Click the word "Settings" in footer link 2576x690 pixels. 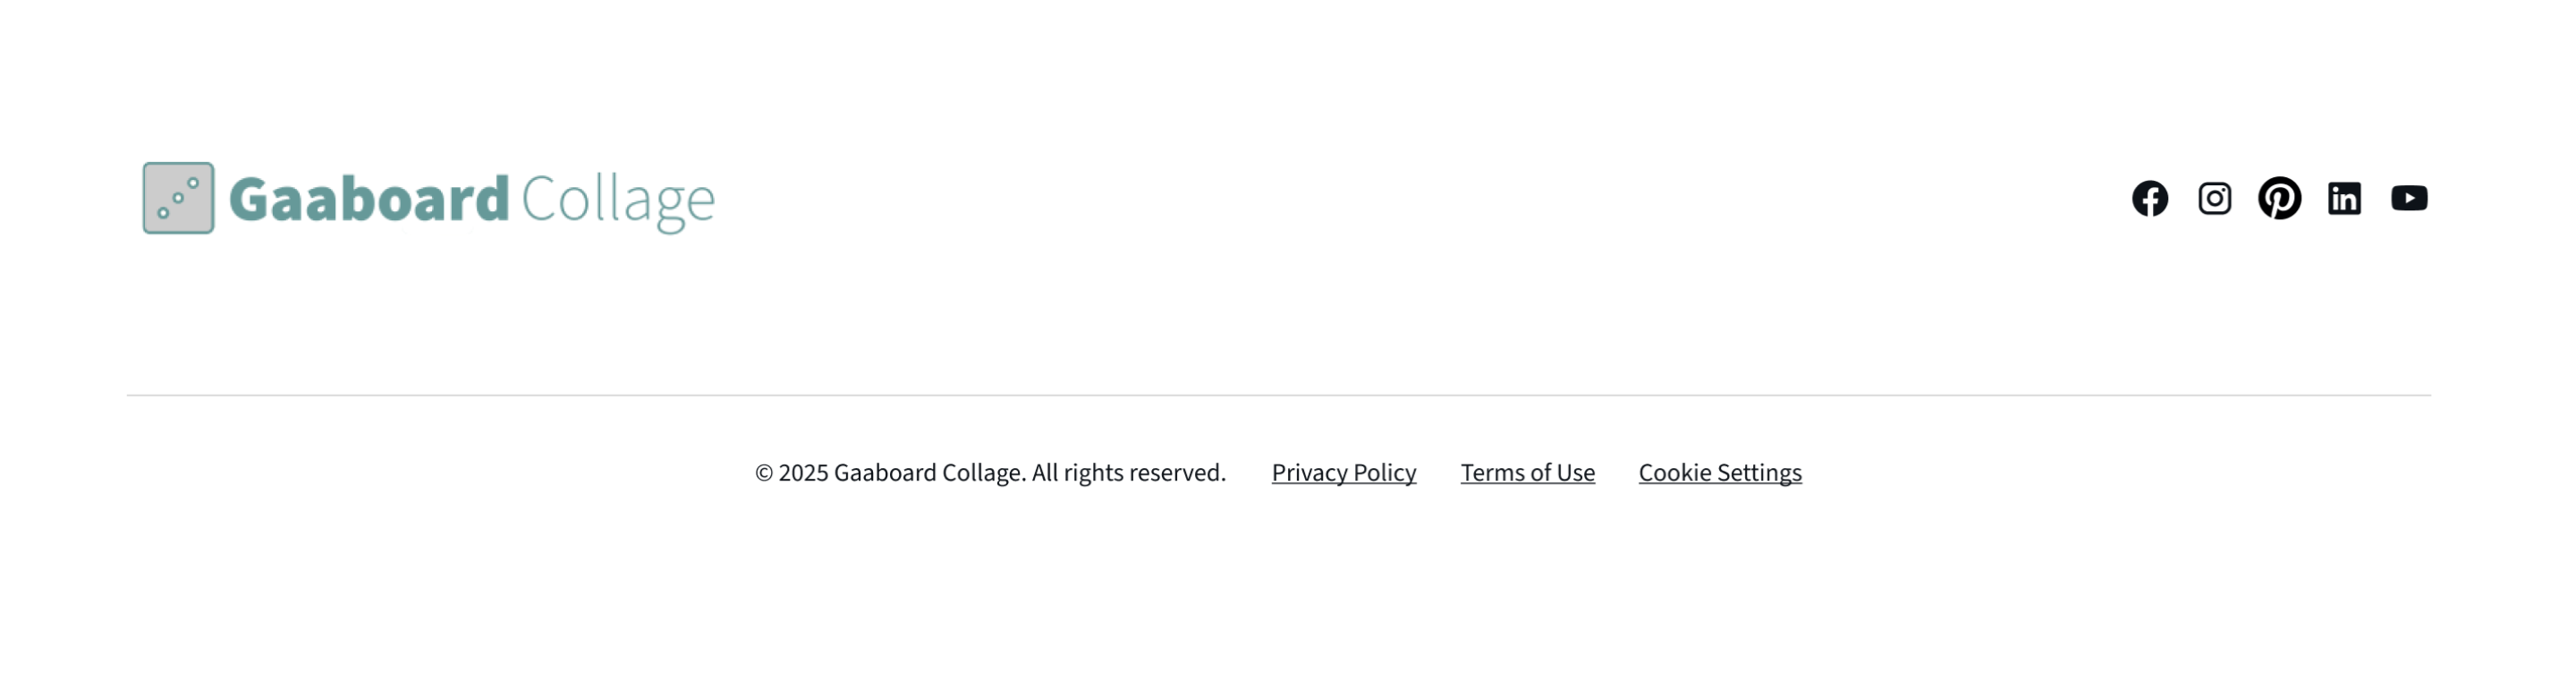tap(1759, 473)
